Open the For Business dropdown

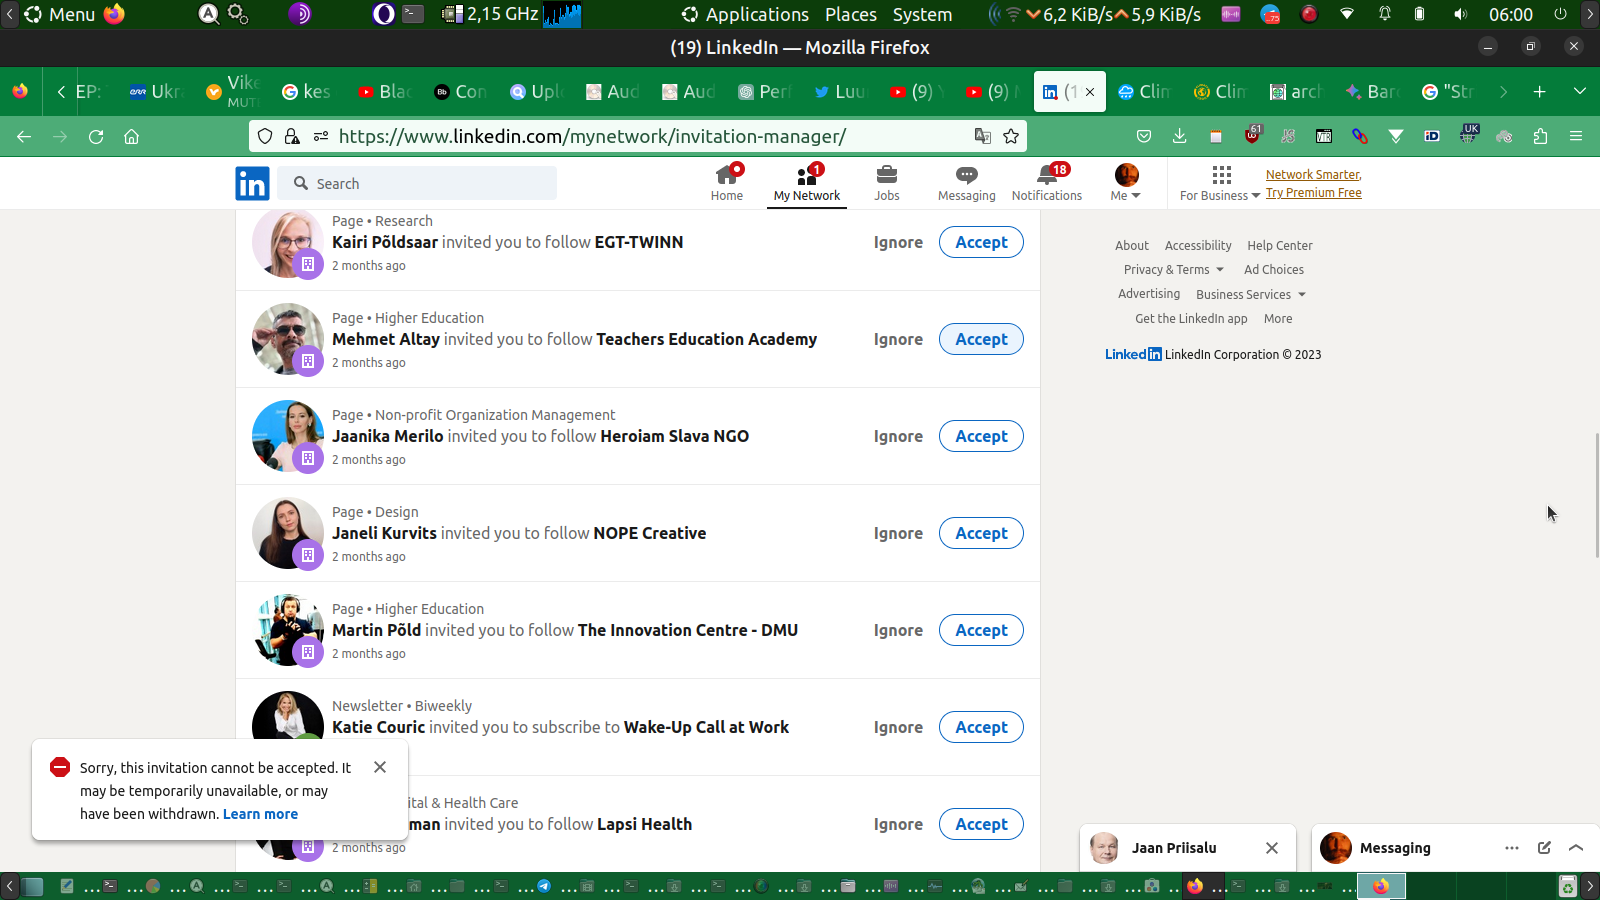click(1220, 183)
